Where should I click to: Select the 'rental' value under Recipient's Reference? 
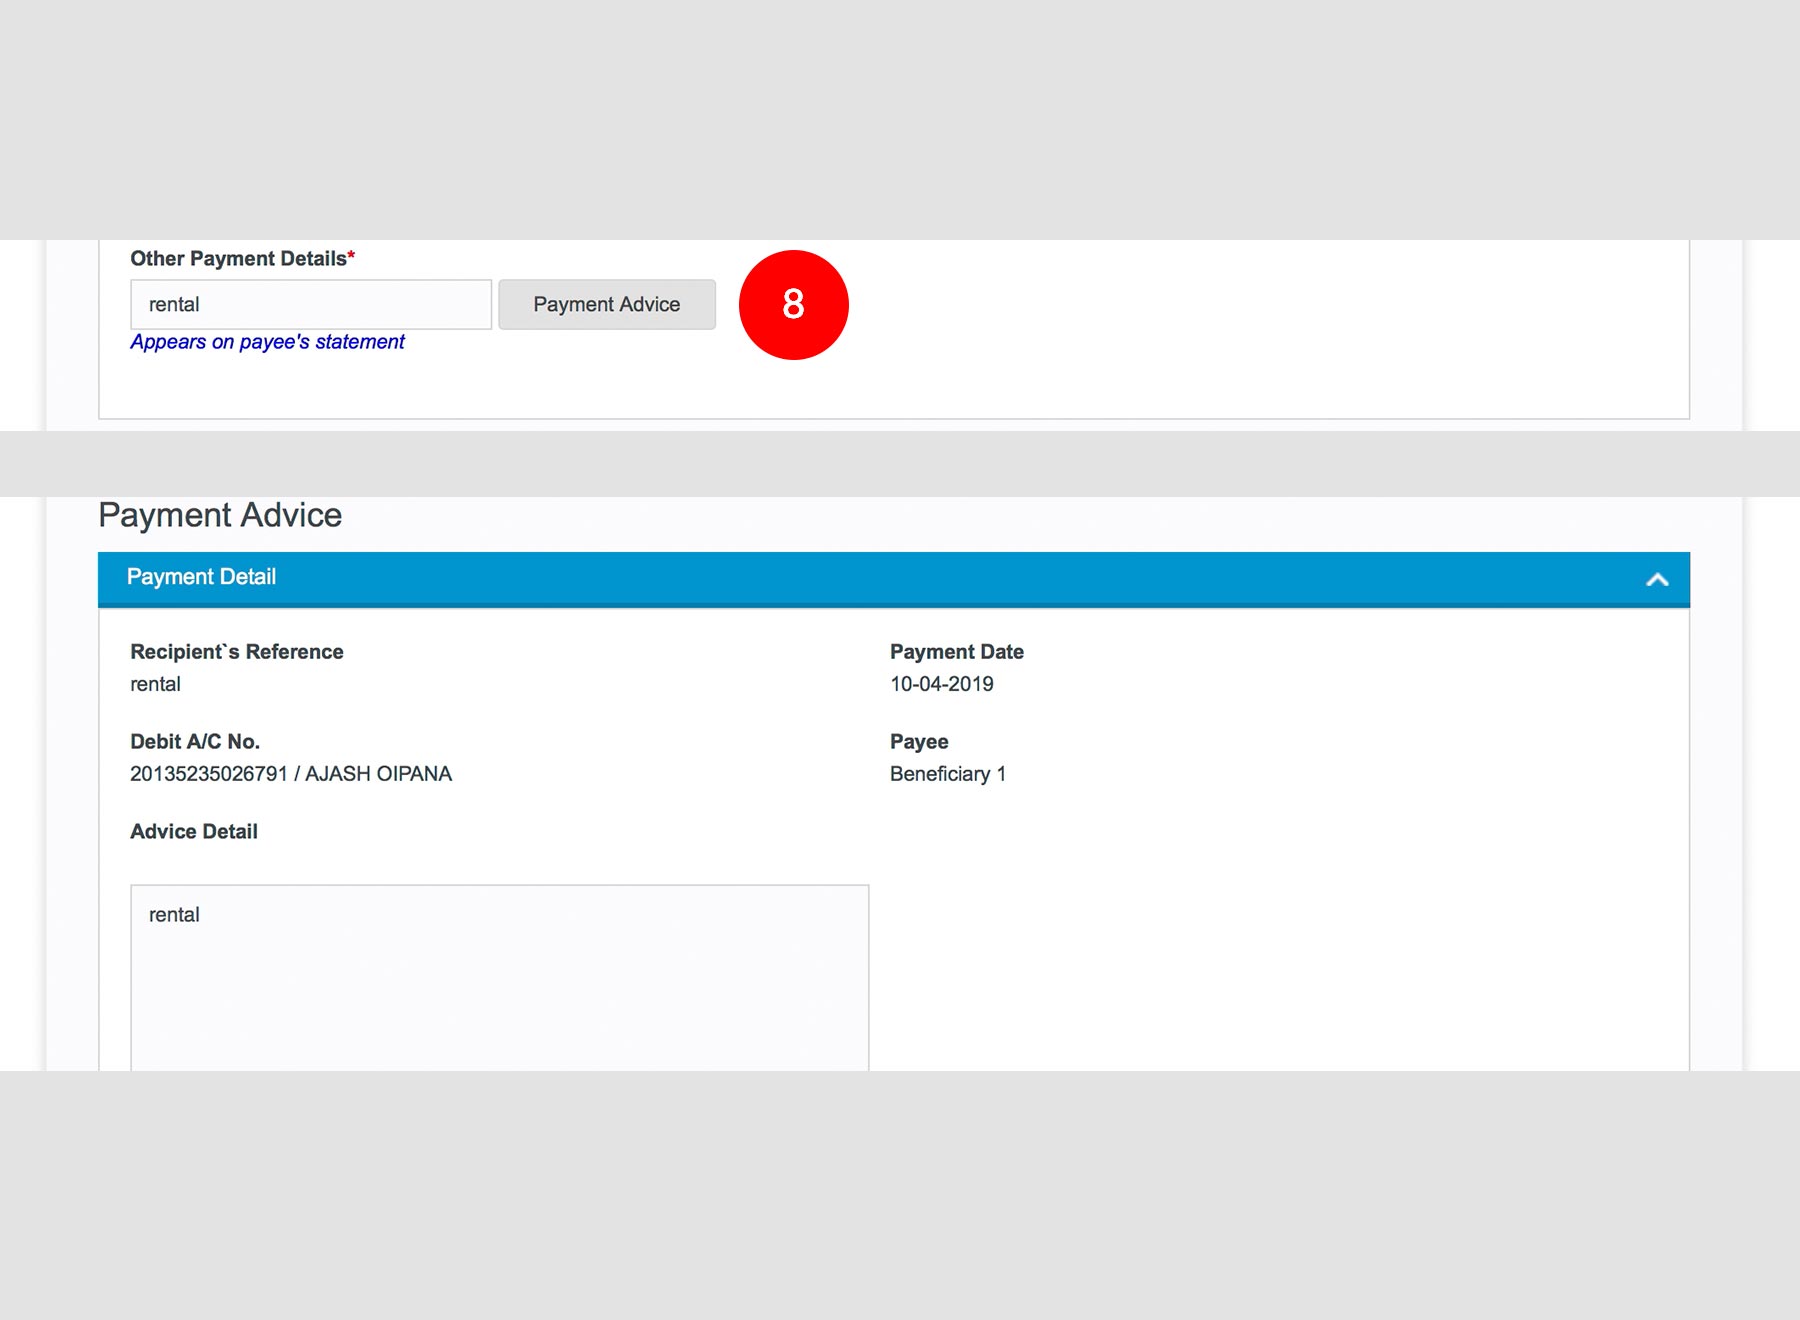[155, 684]
